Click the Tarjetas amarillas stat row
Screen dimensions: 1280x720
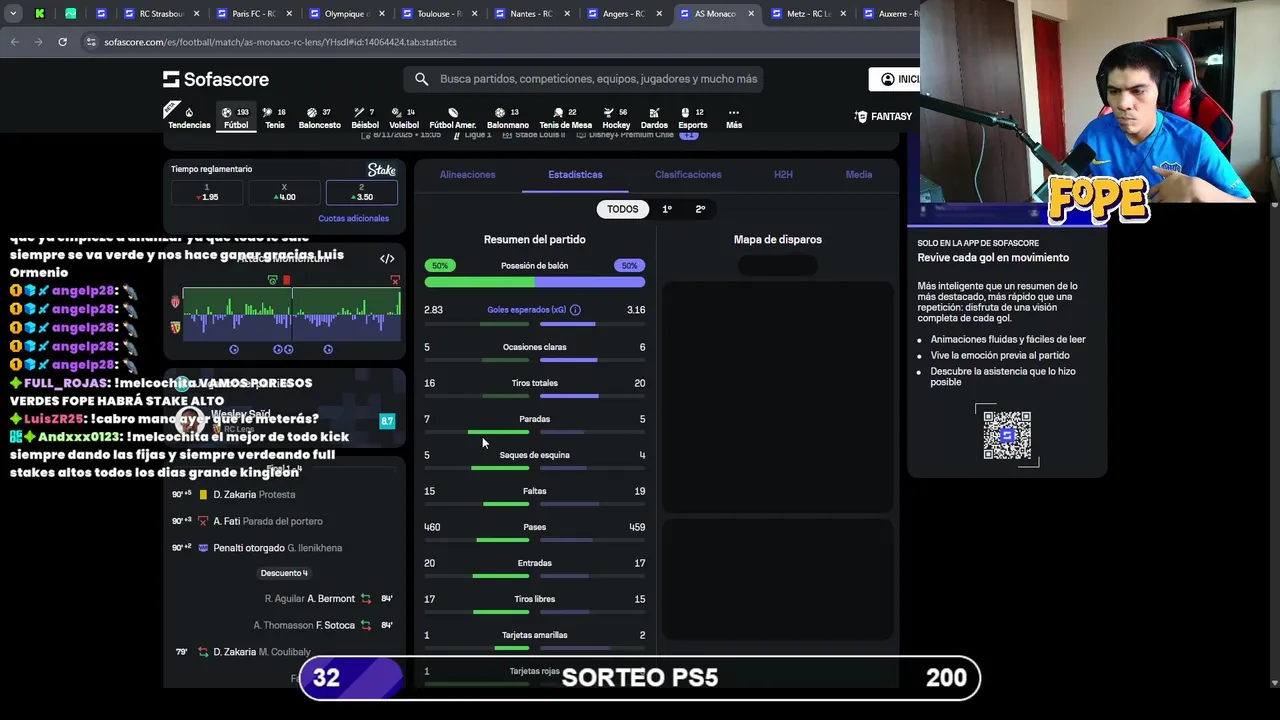point(534,639)
